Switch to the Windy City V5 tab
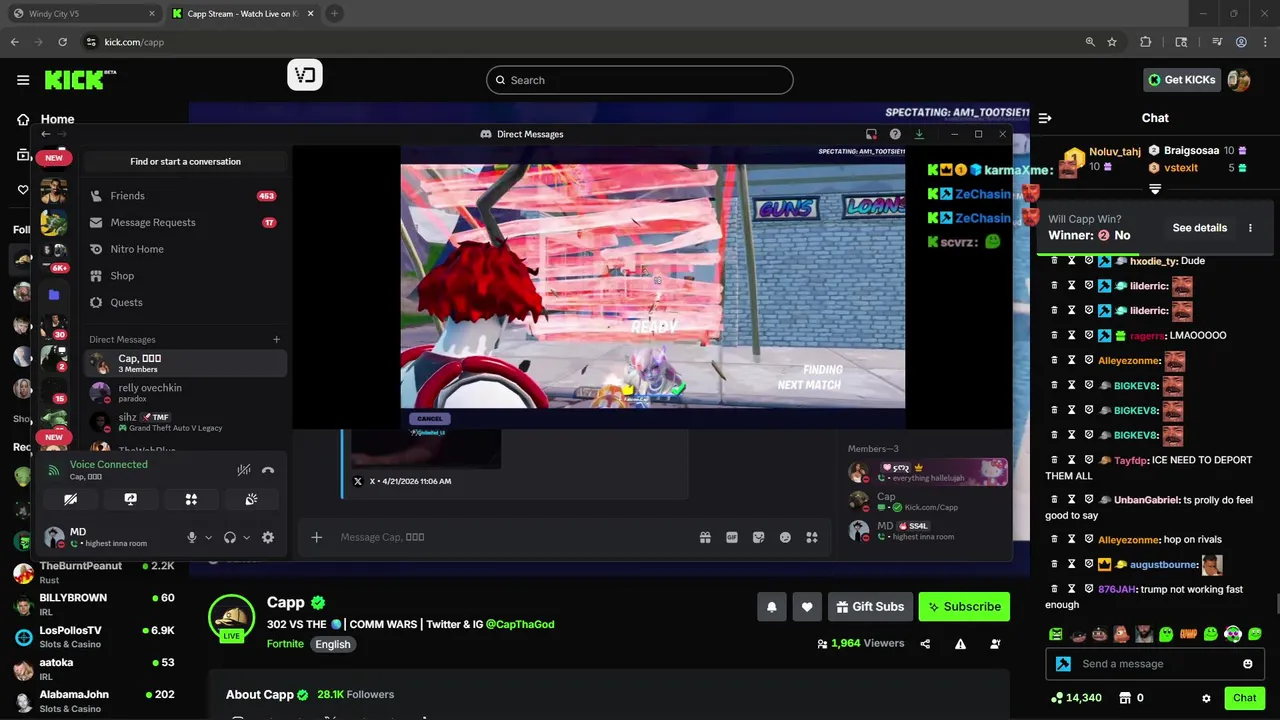Viewport: 1280px width, 720px height. tap(82, 13)
